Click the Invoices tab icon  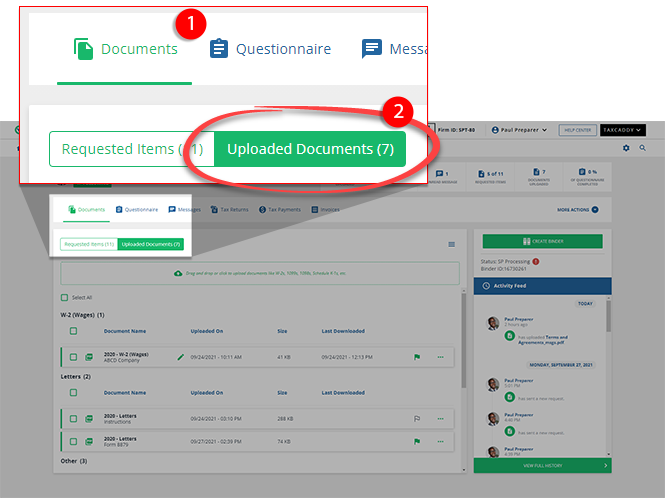click(315, 210)
